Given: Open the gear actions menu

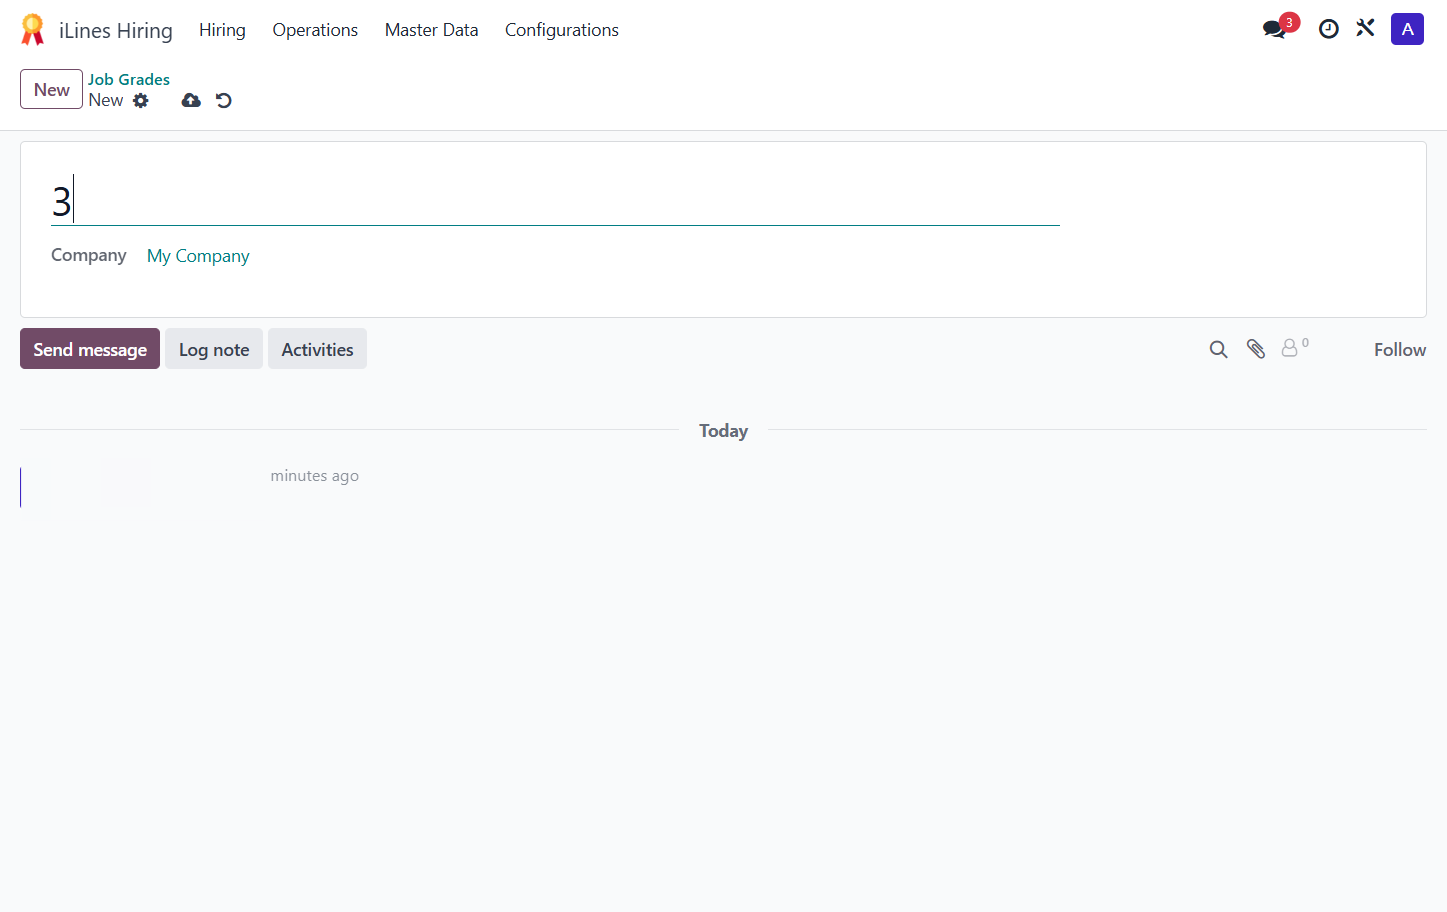Looking at the screenshot, I should (x=141, y=100).
